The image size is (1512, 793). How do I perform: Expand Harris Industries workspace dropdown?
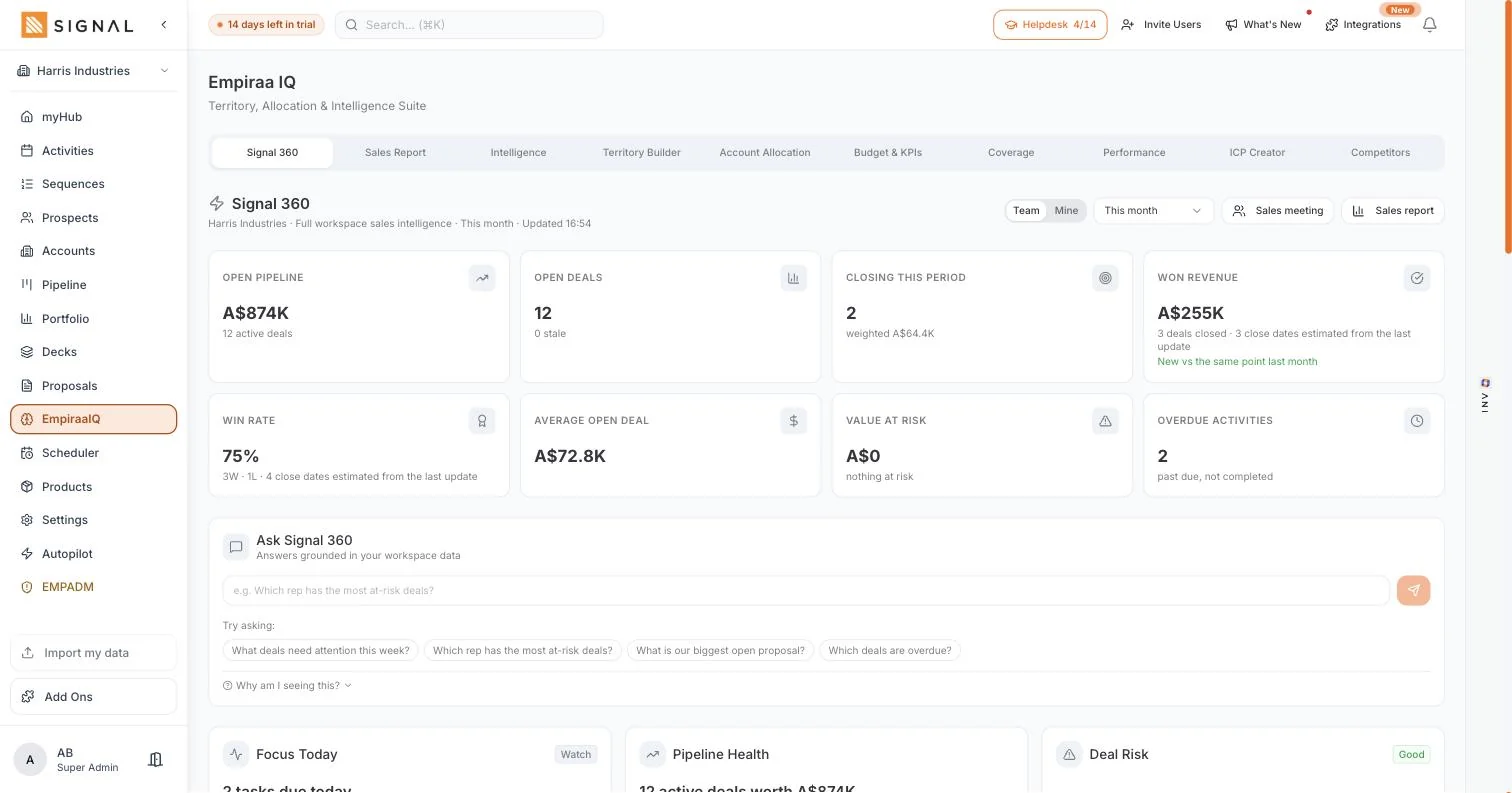pyautogui.click(x=94, y=71)
